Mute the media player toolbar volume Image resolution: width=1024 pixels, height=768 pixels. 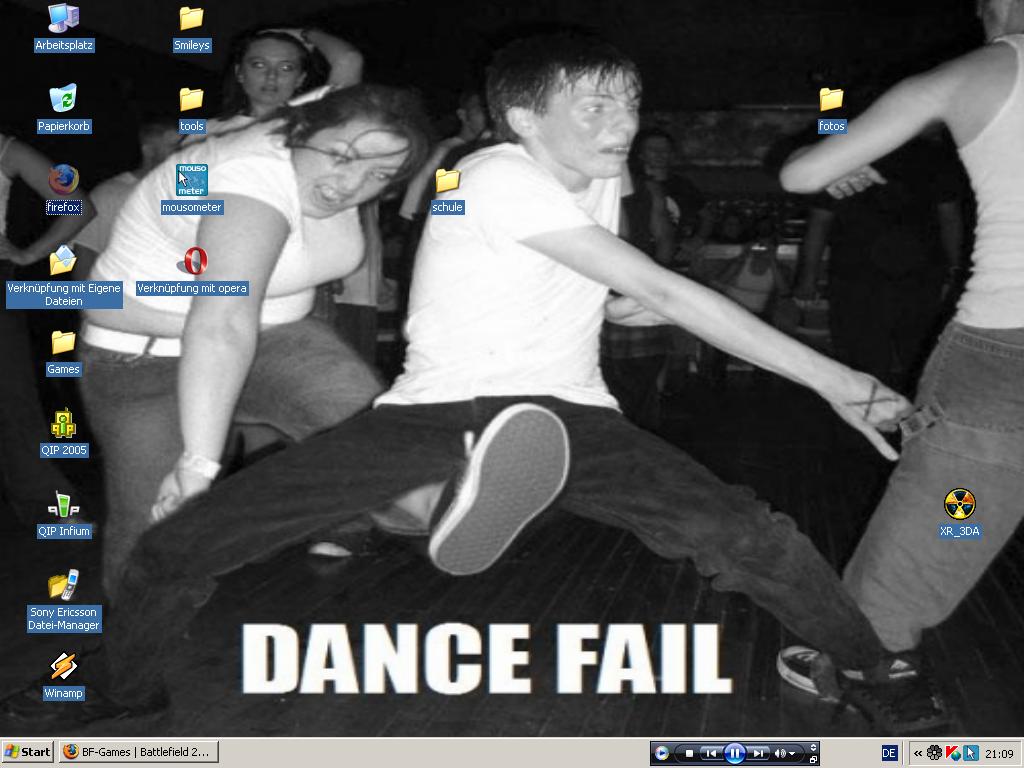[x=779, y=753]
